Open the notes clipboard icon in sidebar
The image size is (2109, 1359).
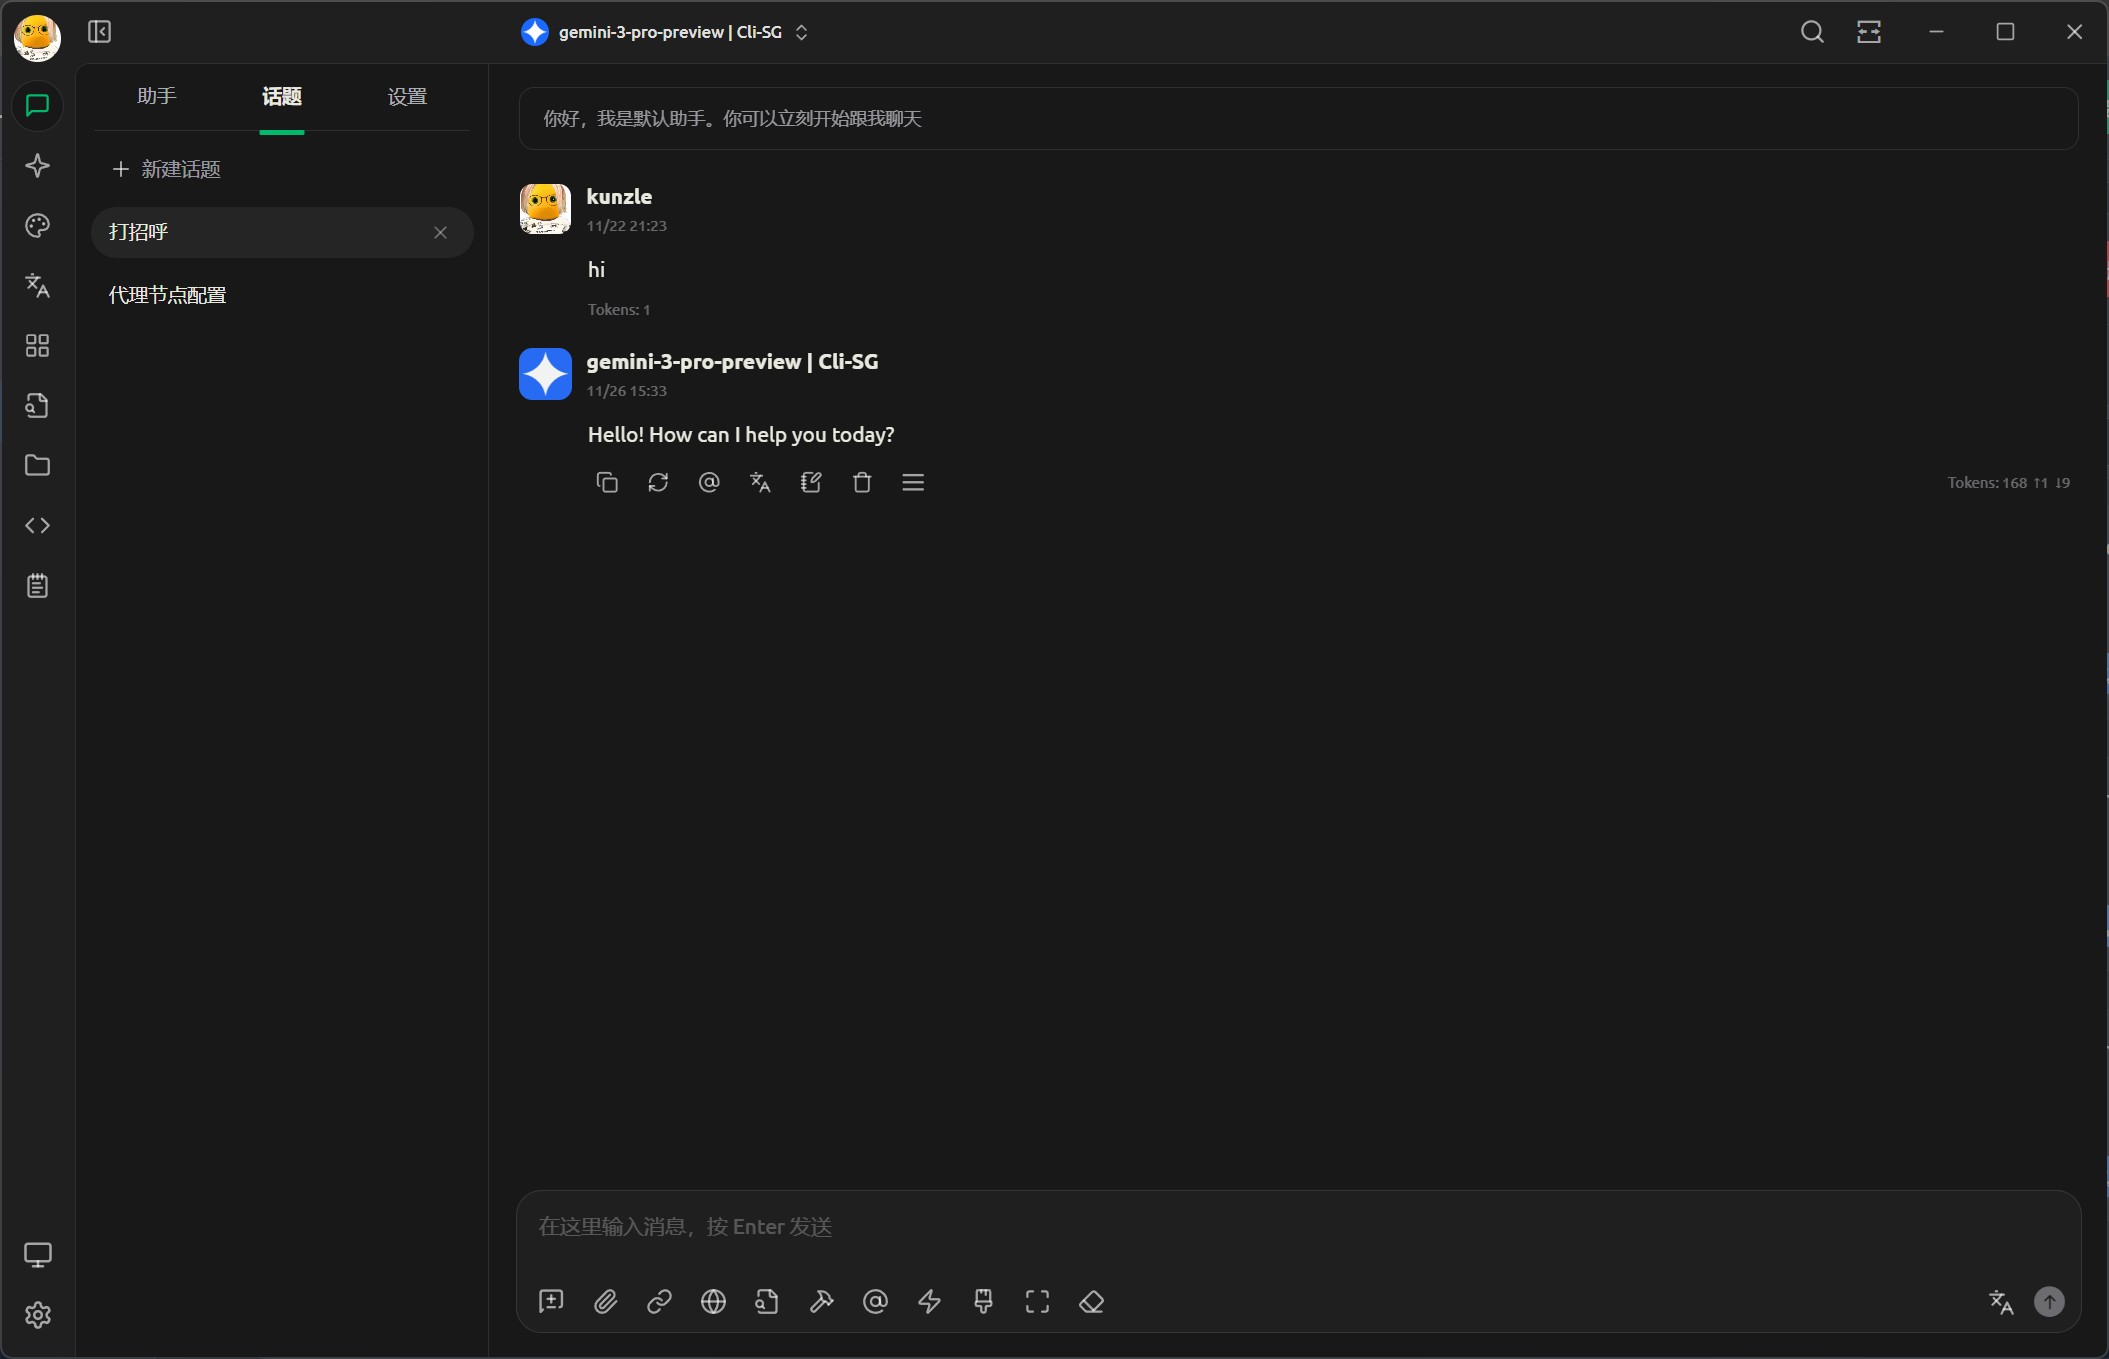37,585
